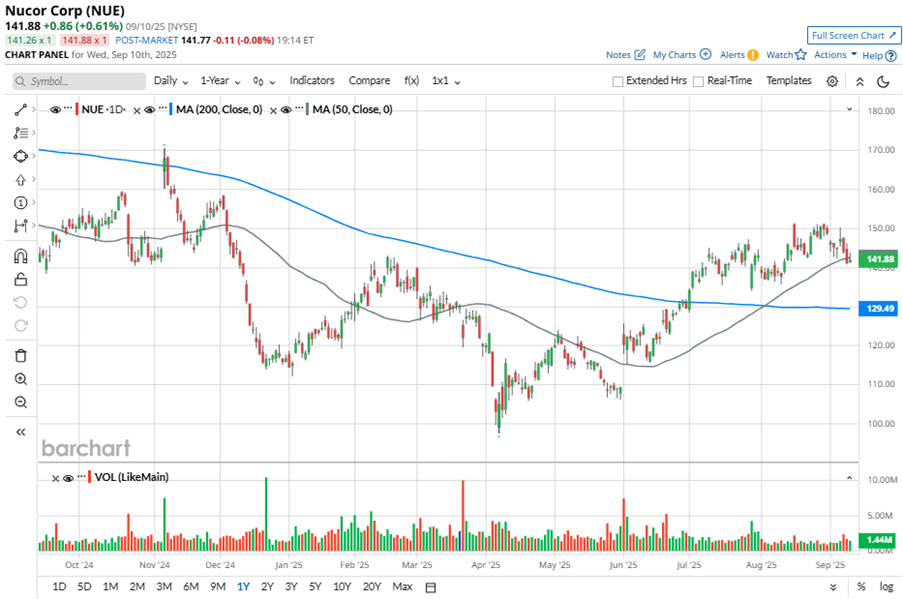Select the 1D time range
The image size is (903, 599).
point(59,586)
